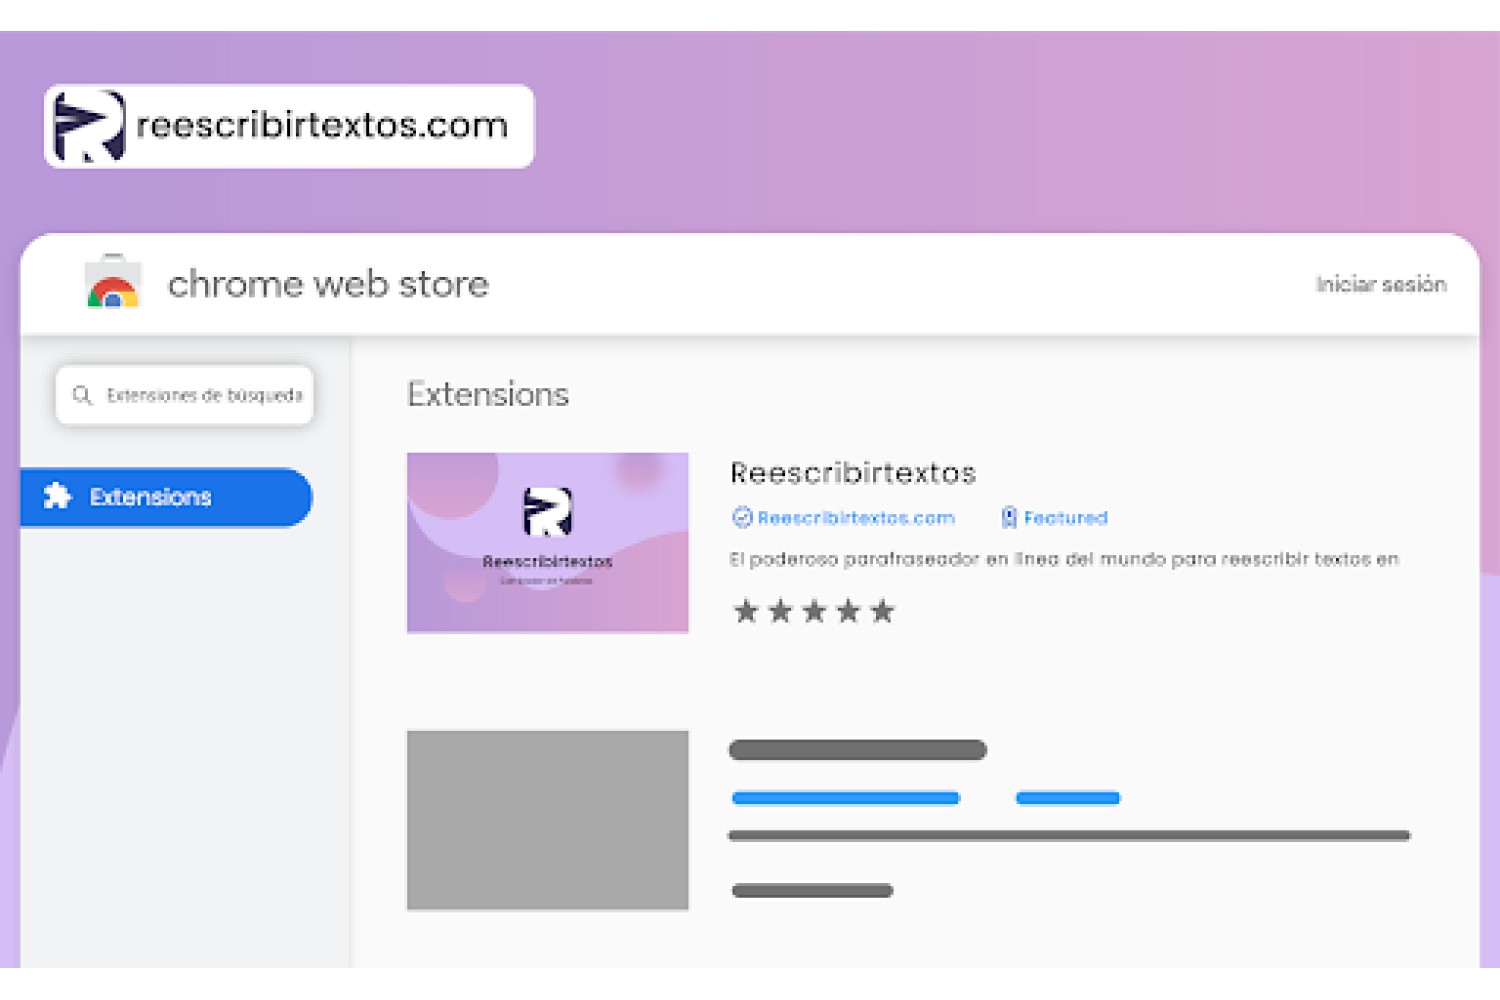Click the Chrome Web Store logo icon
The height and width of the screenshot is (1000, 1500).
point(113,282)
